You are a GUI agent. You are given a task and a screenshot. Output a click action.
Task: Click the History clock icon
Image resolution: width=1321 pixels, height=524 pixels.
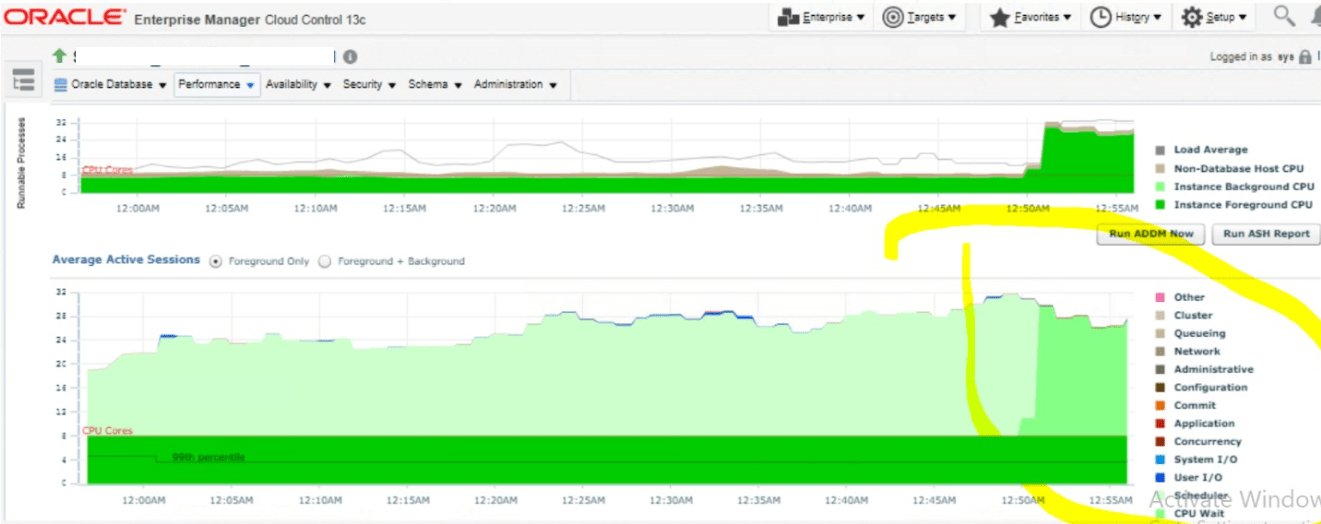1100,18
